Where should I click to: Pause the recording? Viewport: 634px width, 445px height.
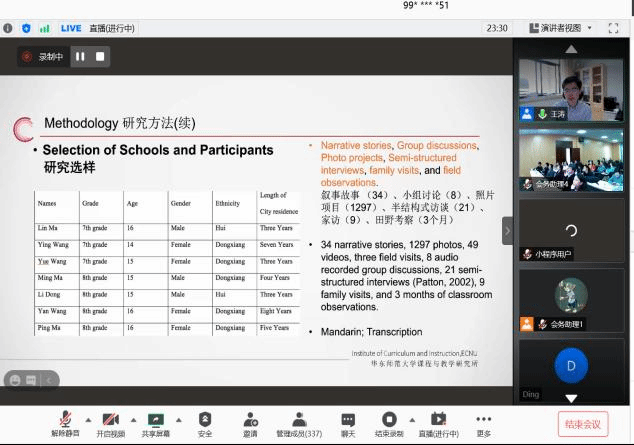tap(80, 57)
